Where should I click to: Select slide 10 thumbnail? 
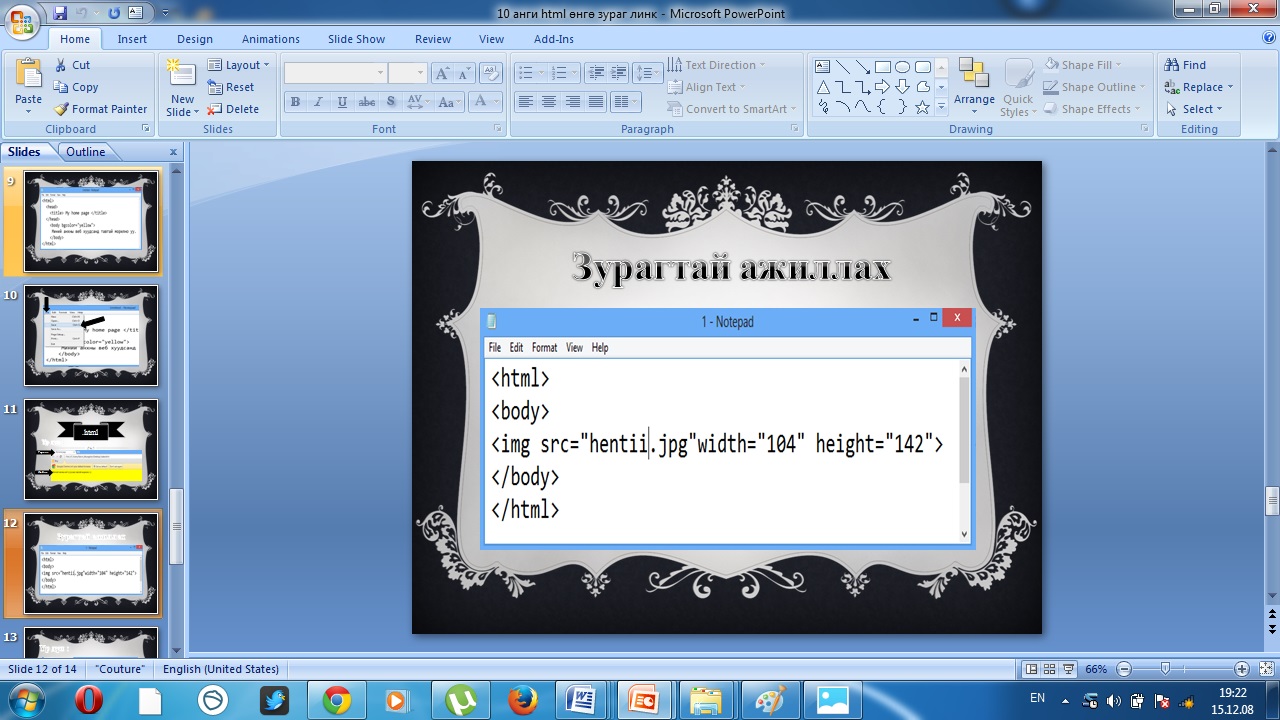pos(91,336)
